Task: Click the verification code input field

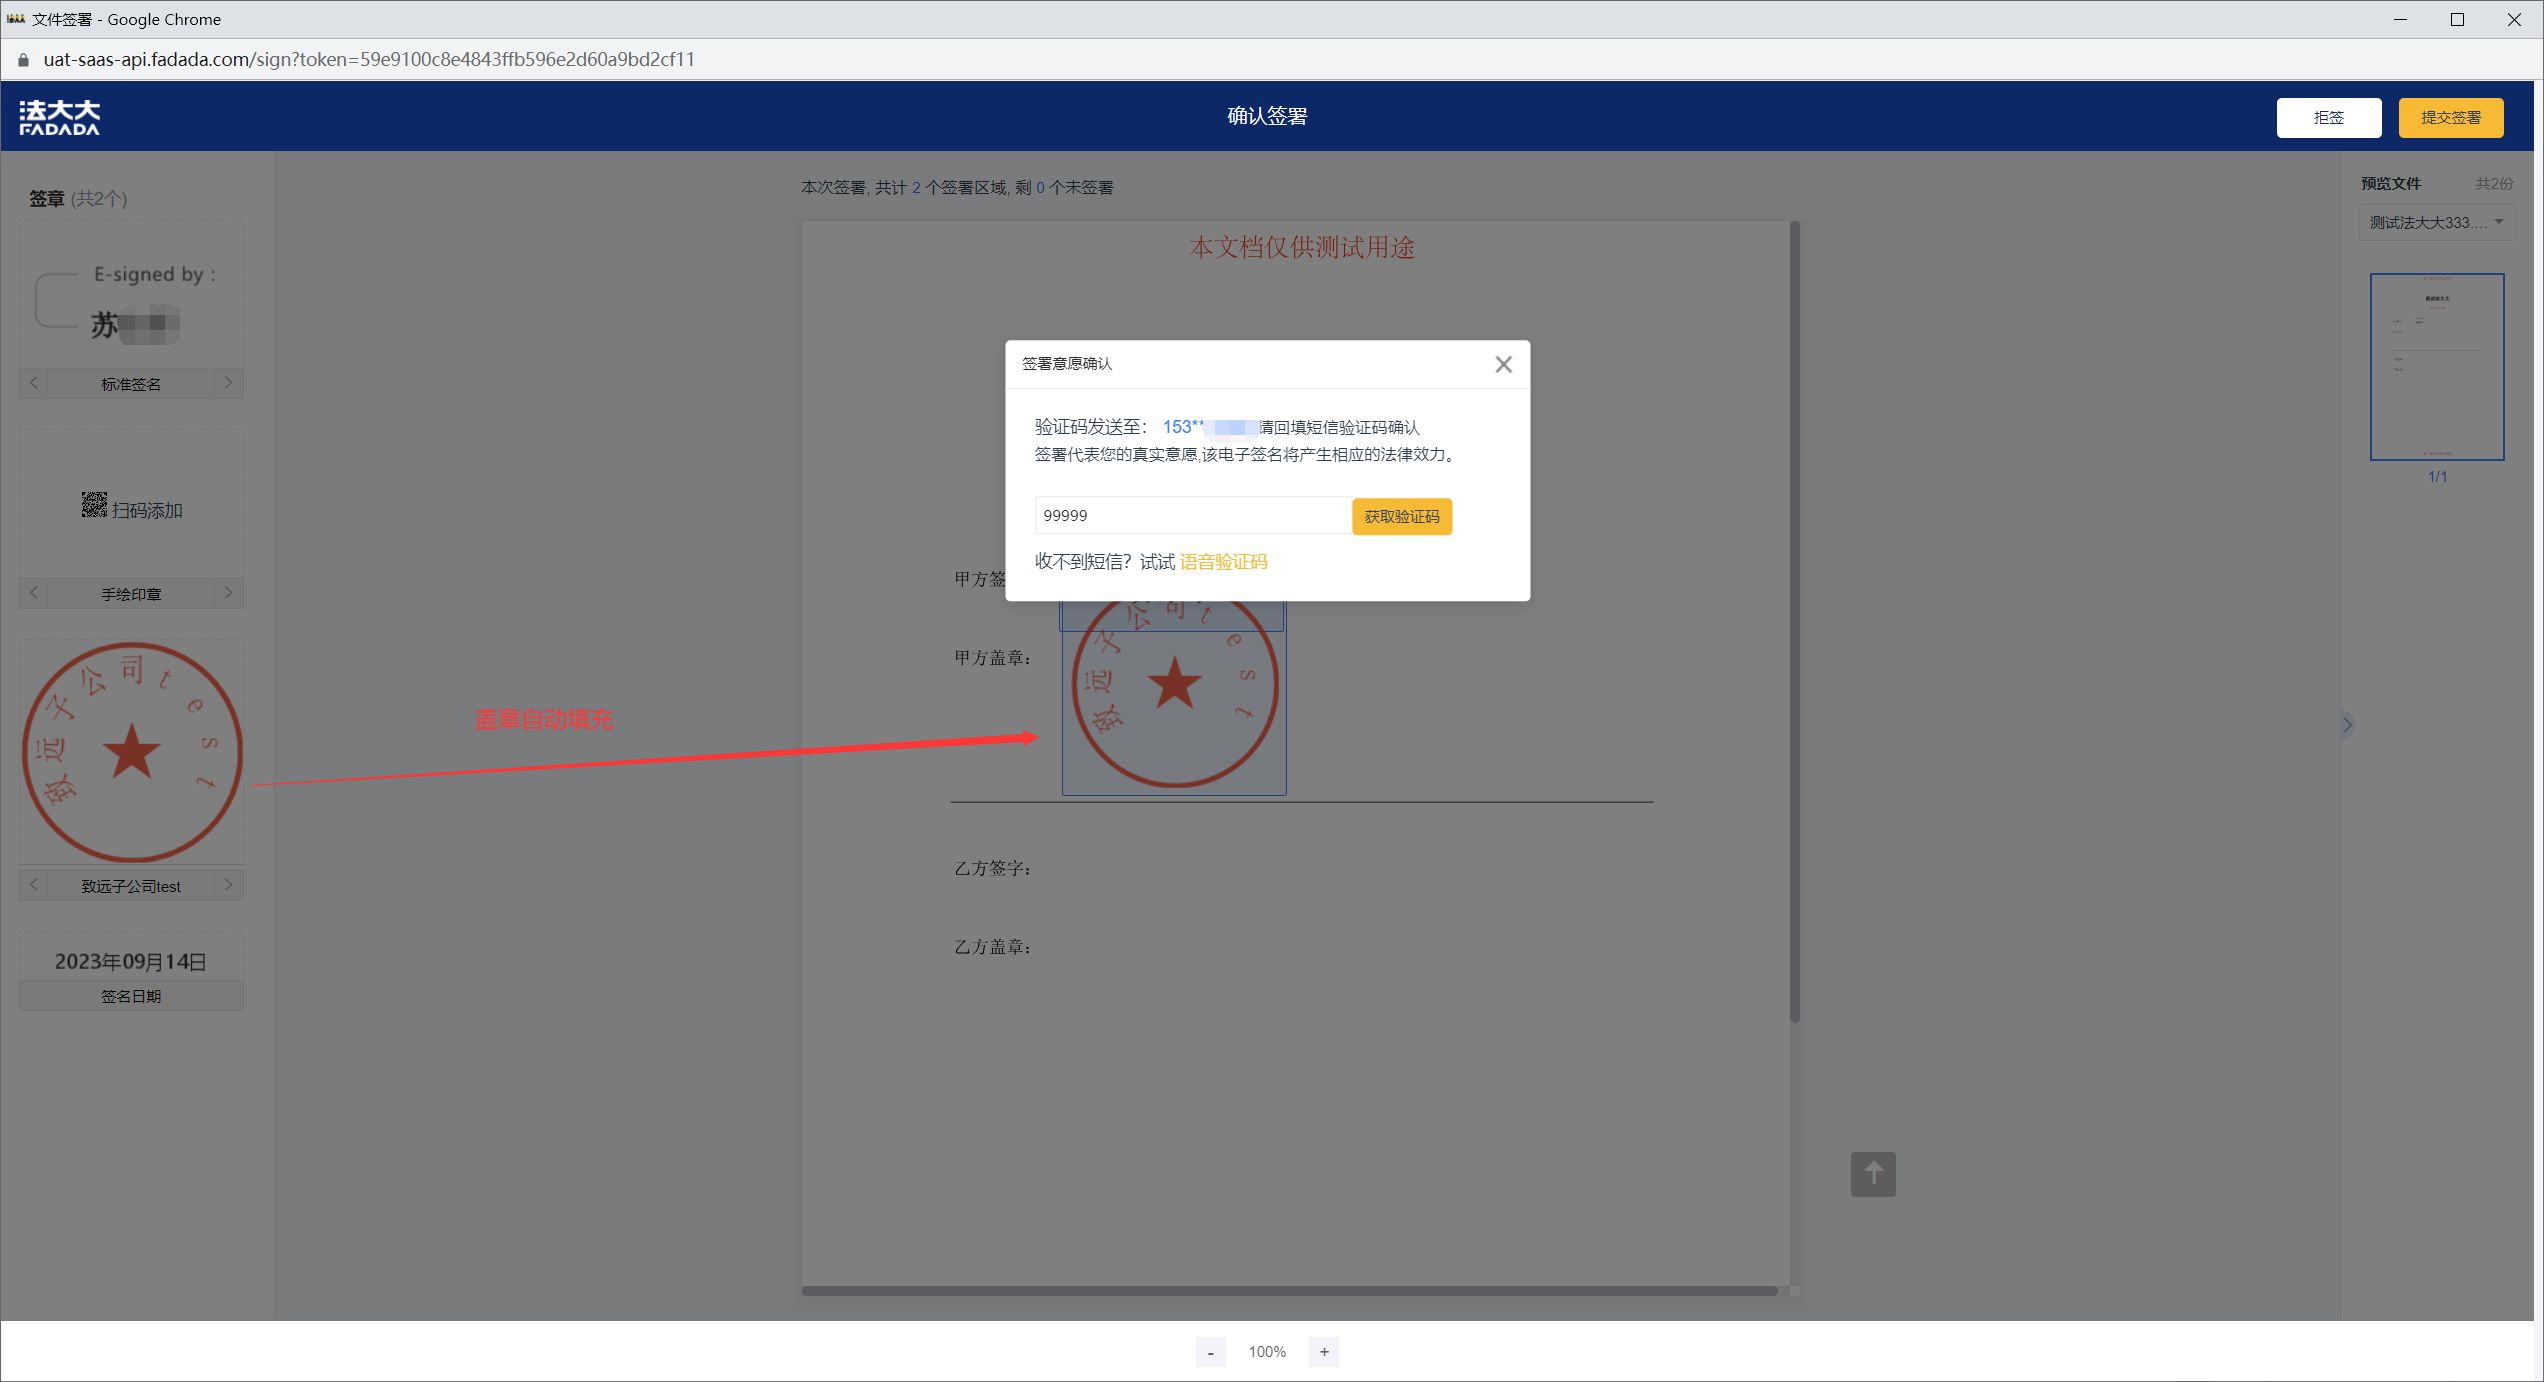Action: tap(1192, 516)
